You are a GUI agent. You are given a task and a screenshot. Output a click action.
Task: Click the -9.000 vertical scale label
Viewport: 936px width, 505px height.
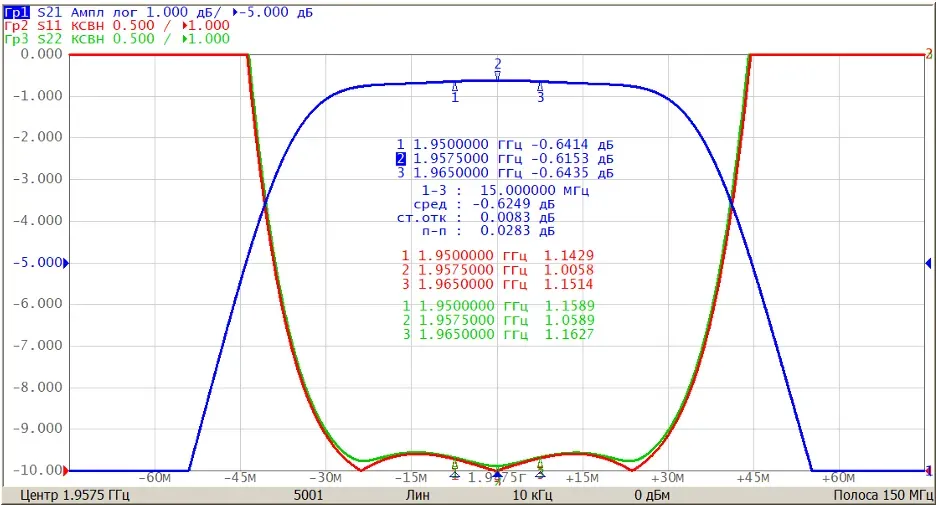(x=37, y=429)
